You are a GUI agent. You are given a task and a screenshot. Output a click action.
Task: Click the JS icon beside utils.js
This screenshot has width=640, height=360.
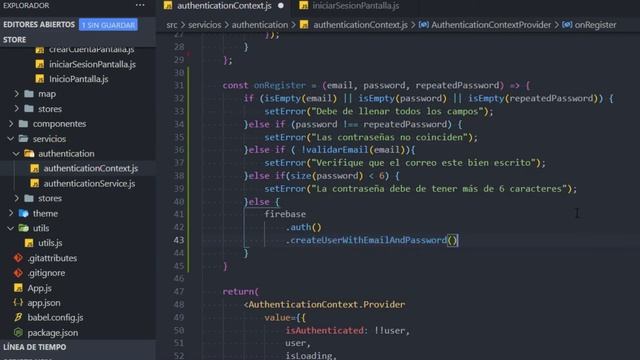click(x=29, y=243)
